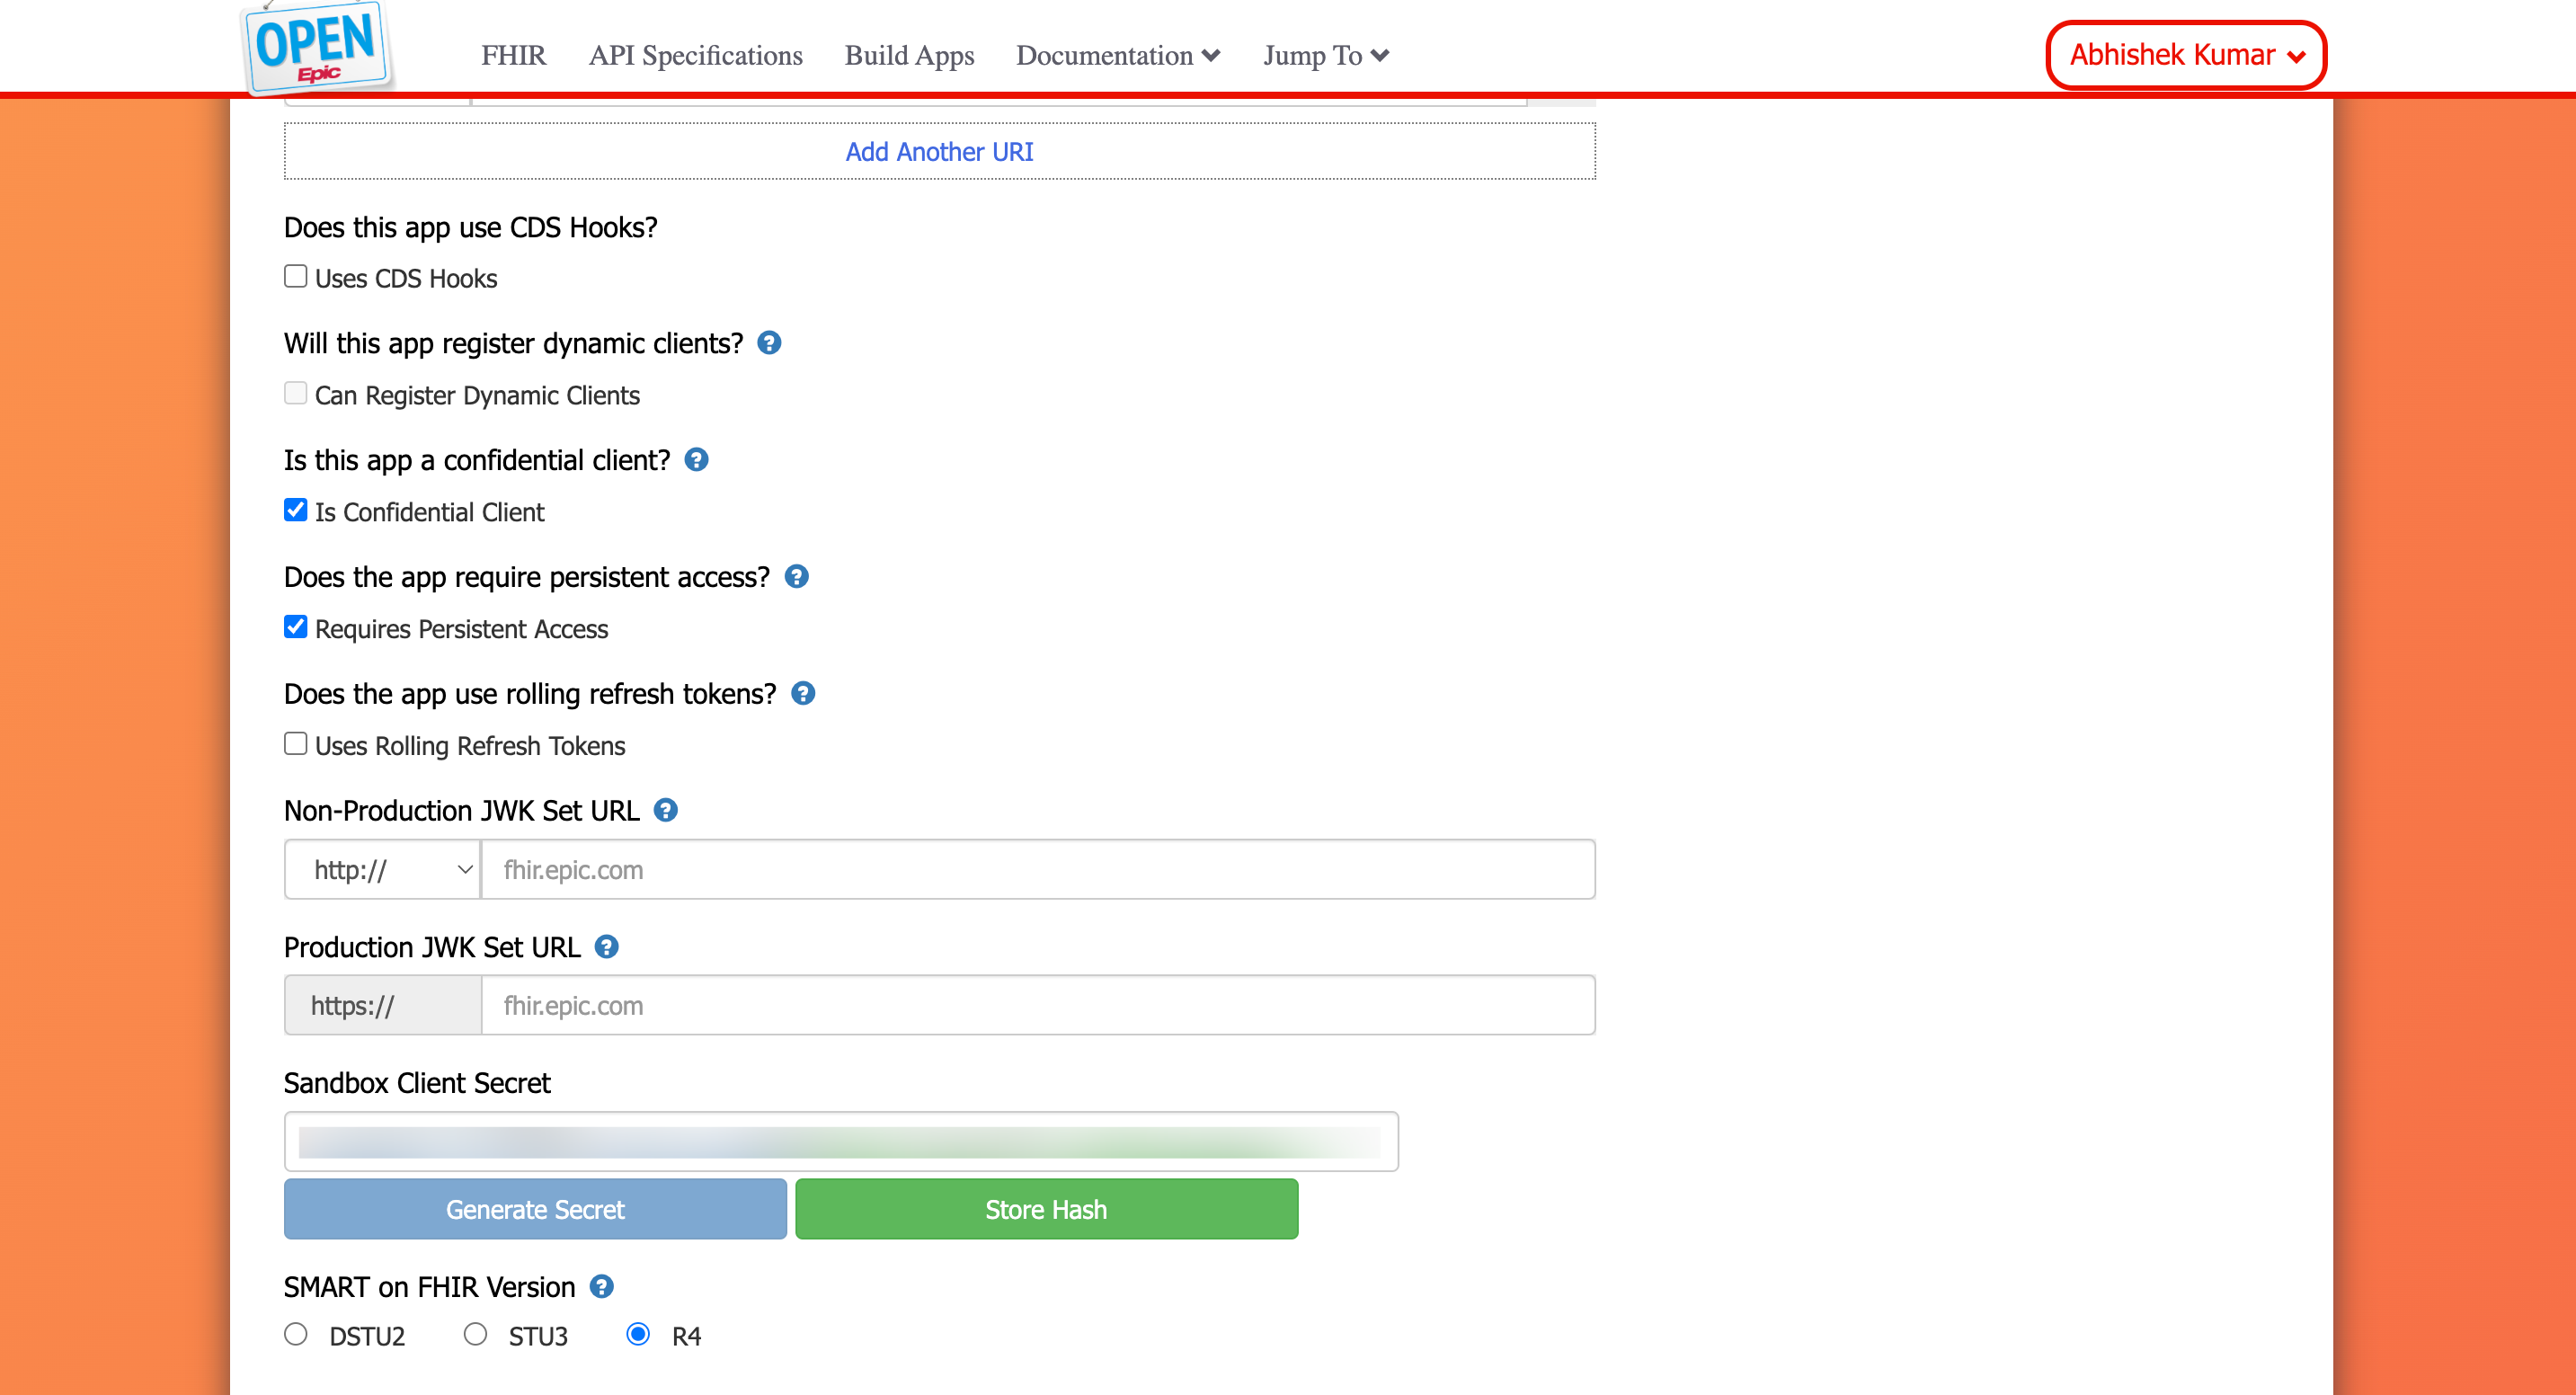Viewport: 2576px width, 1395px height.
Task: Select the DSTU2 radio button
Action: pyautogui.click(x=295, y=1334)
